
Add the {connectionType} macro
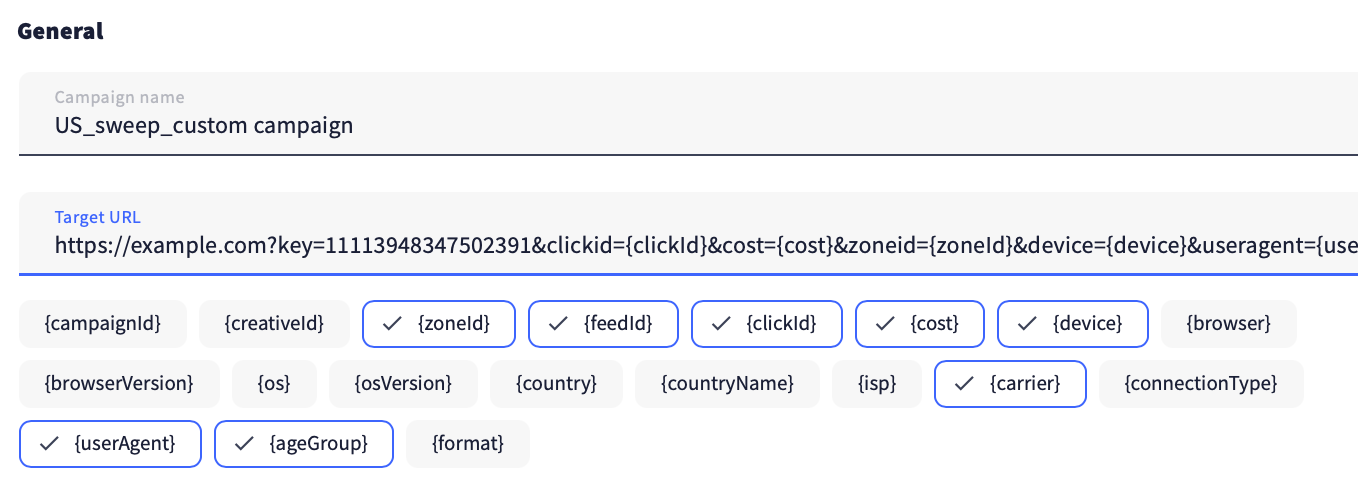tap(1201, 383)
